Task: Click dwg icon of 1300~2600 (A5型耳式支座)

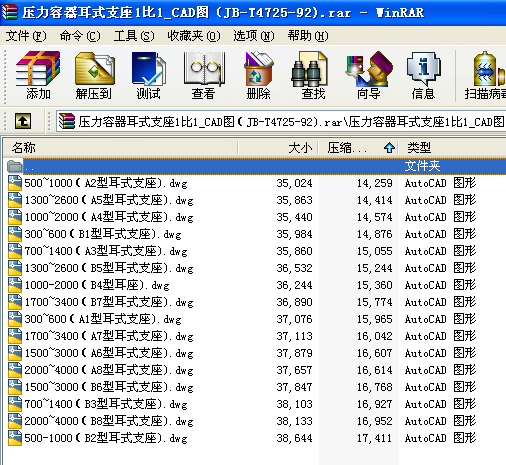Action: [15, 200]
